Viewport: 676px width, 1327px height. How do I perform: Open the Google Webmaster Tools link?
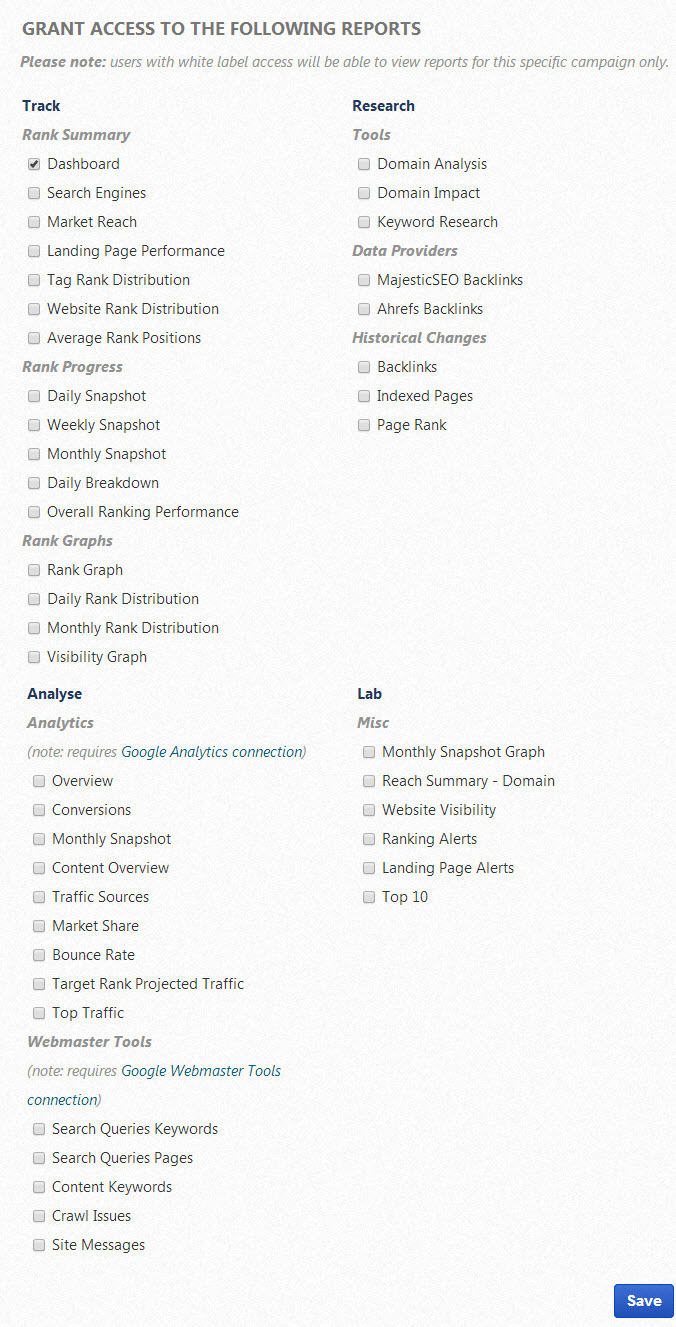(201, 1071)
